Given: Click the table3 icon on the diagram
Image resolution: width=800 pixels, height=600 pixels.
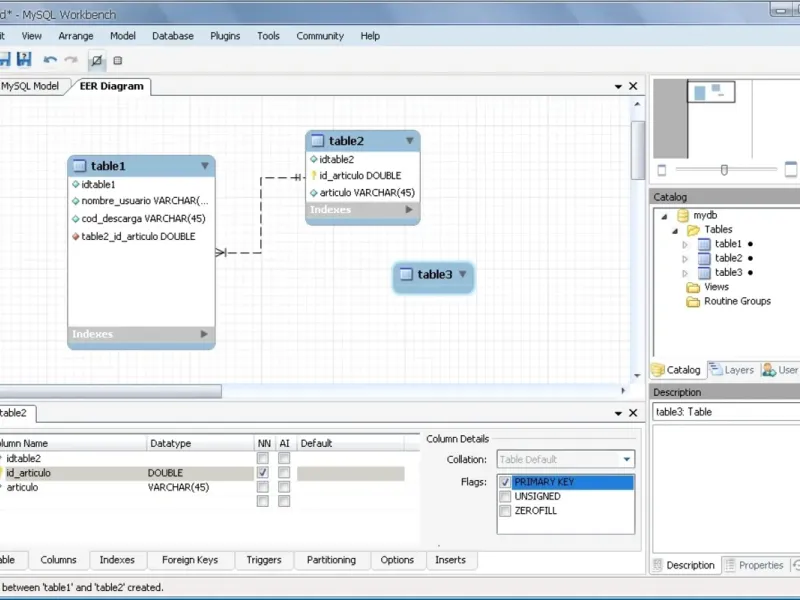Looking at the screenshot, I should pyautogui.click(x=405, y=275).
